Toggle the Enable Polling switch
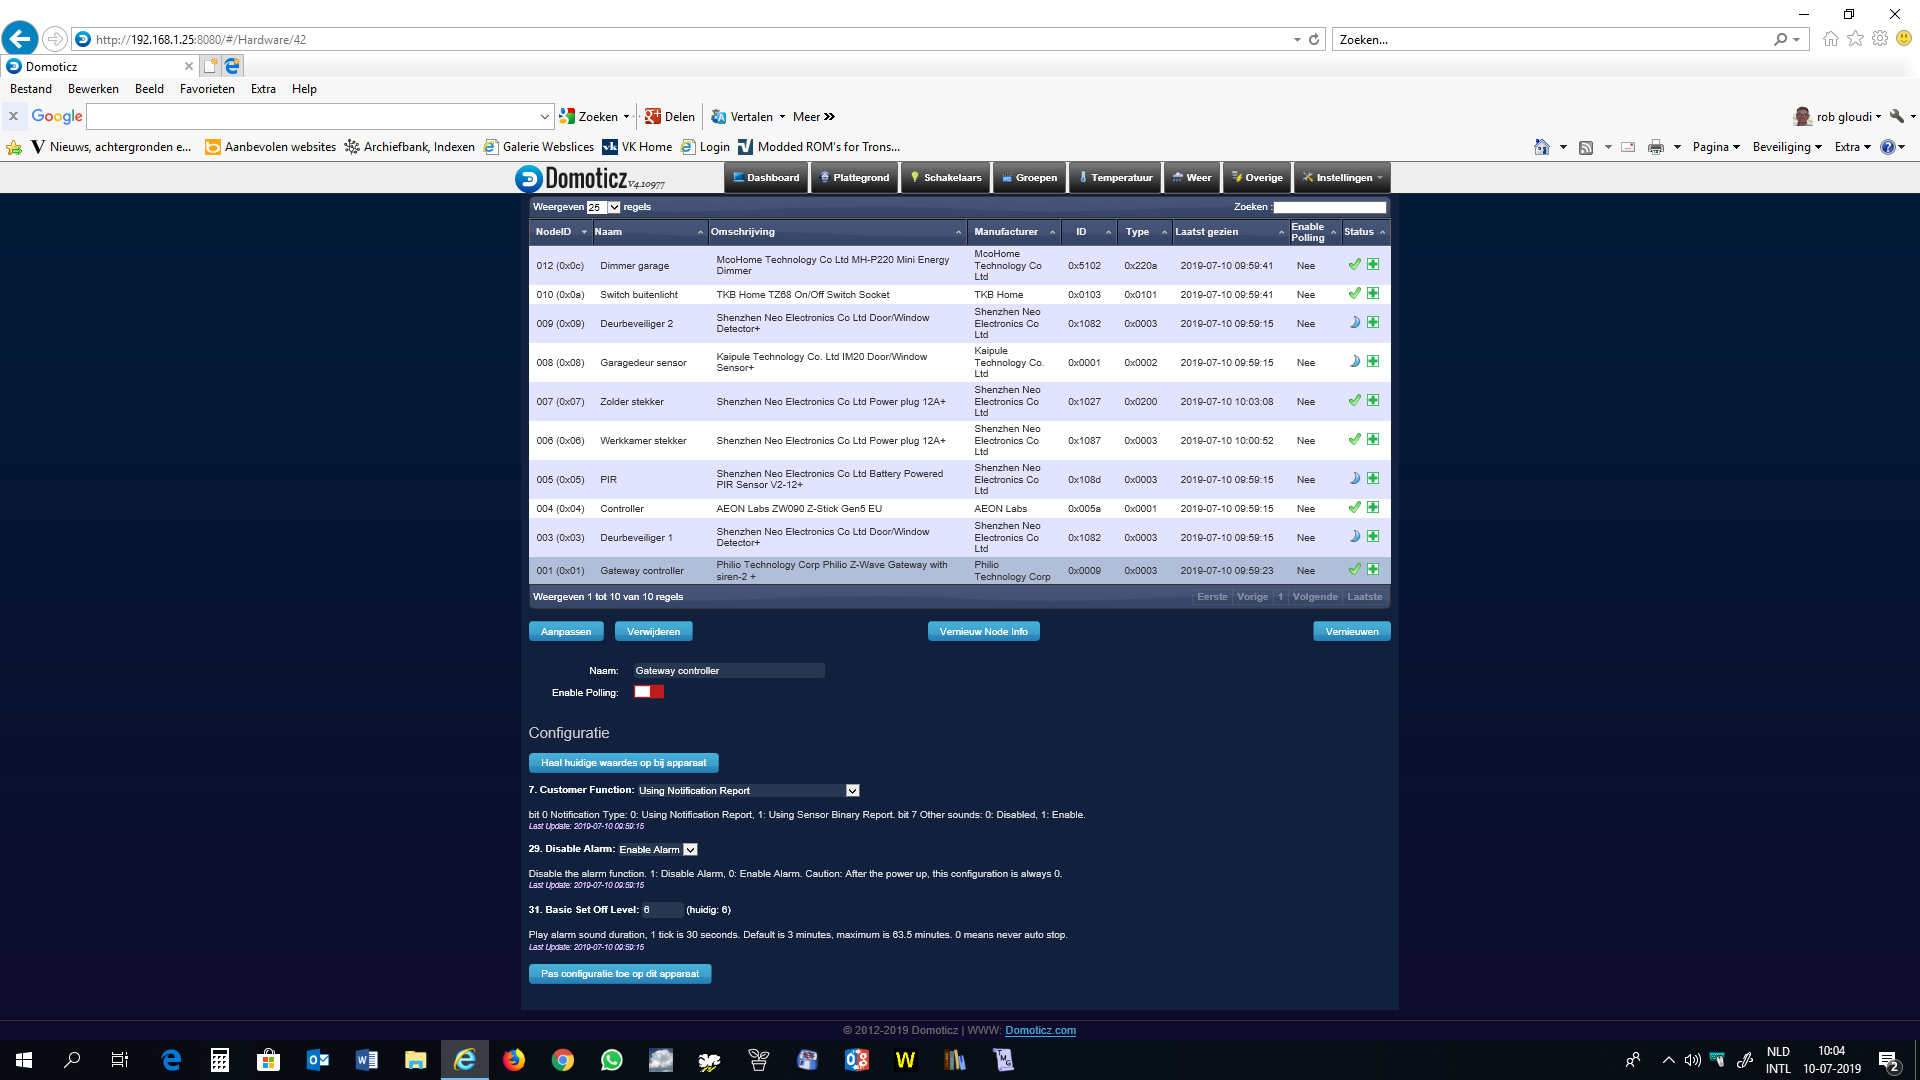 point(648,692)
